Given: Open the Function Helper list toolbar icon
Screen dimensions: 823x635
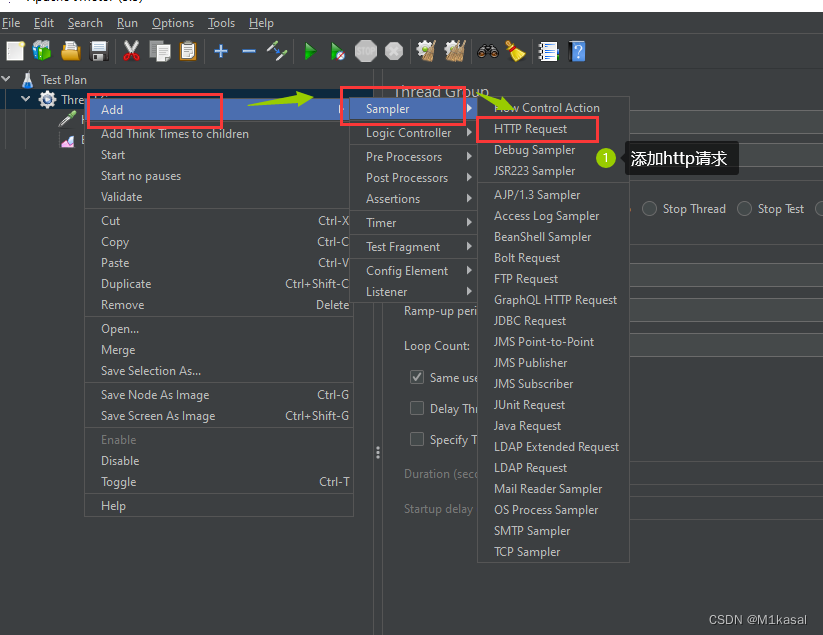Looking at the screenshot, I should pyautogui.click(x=548, y=51).
